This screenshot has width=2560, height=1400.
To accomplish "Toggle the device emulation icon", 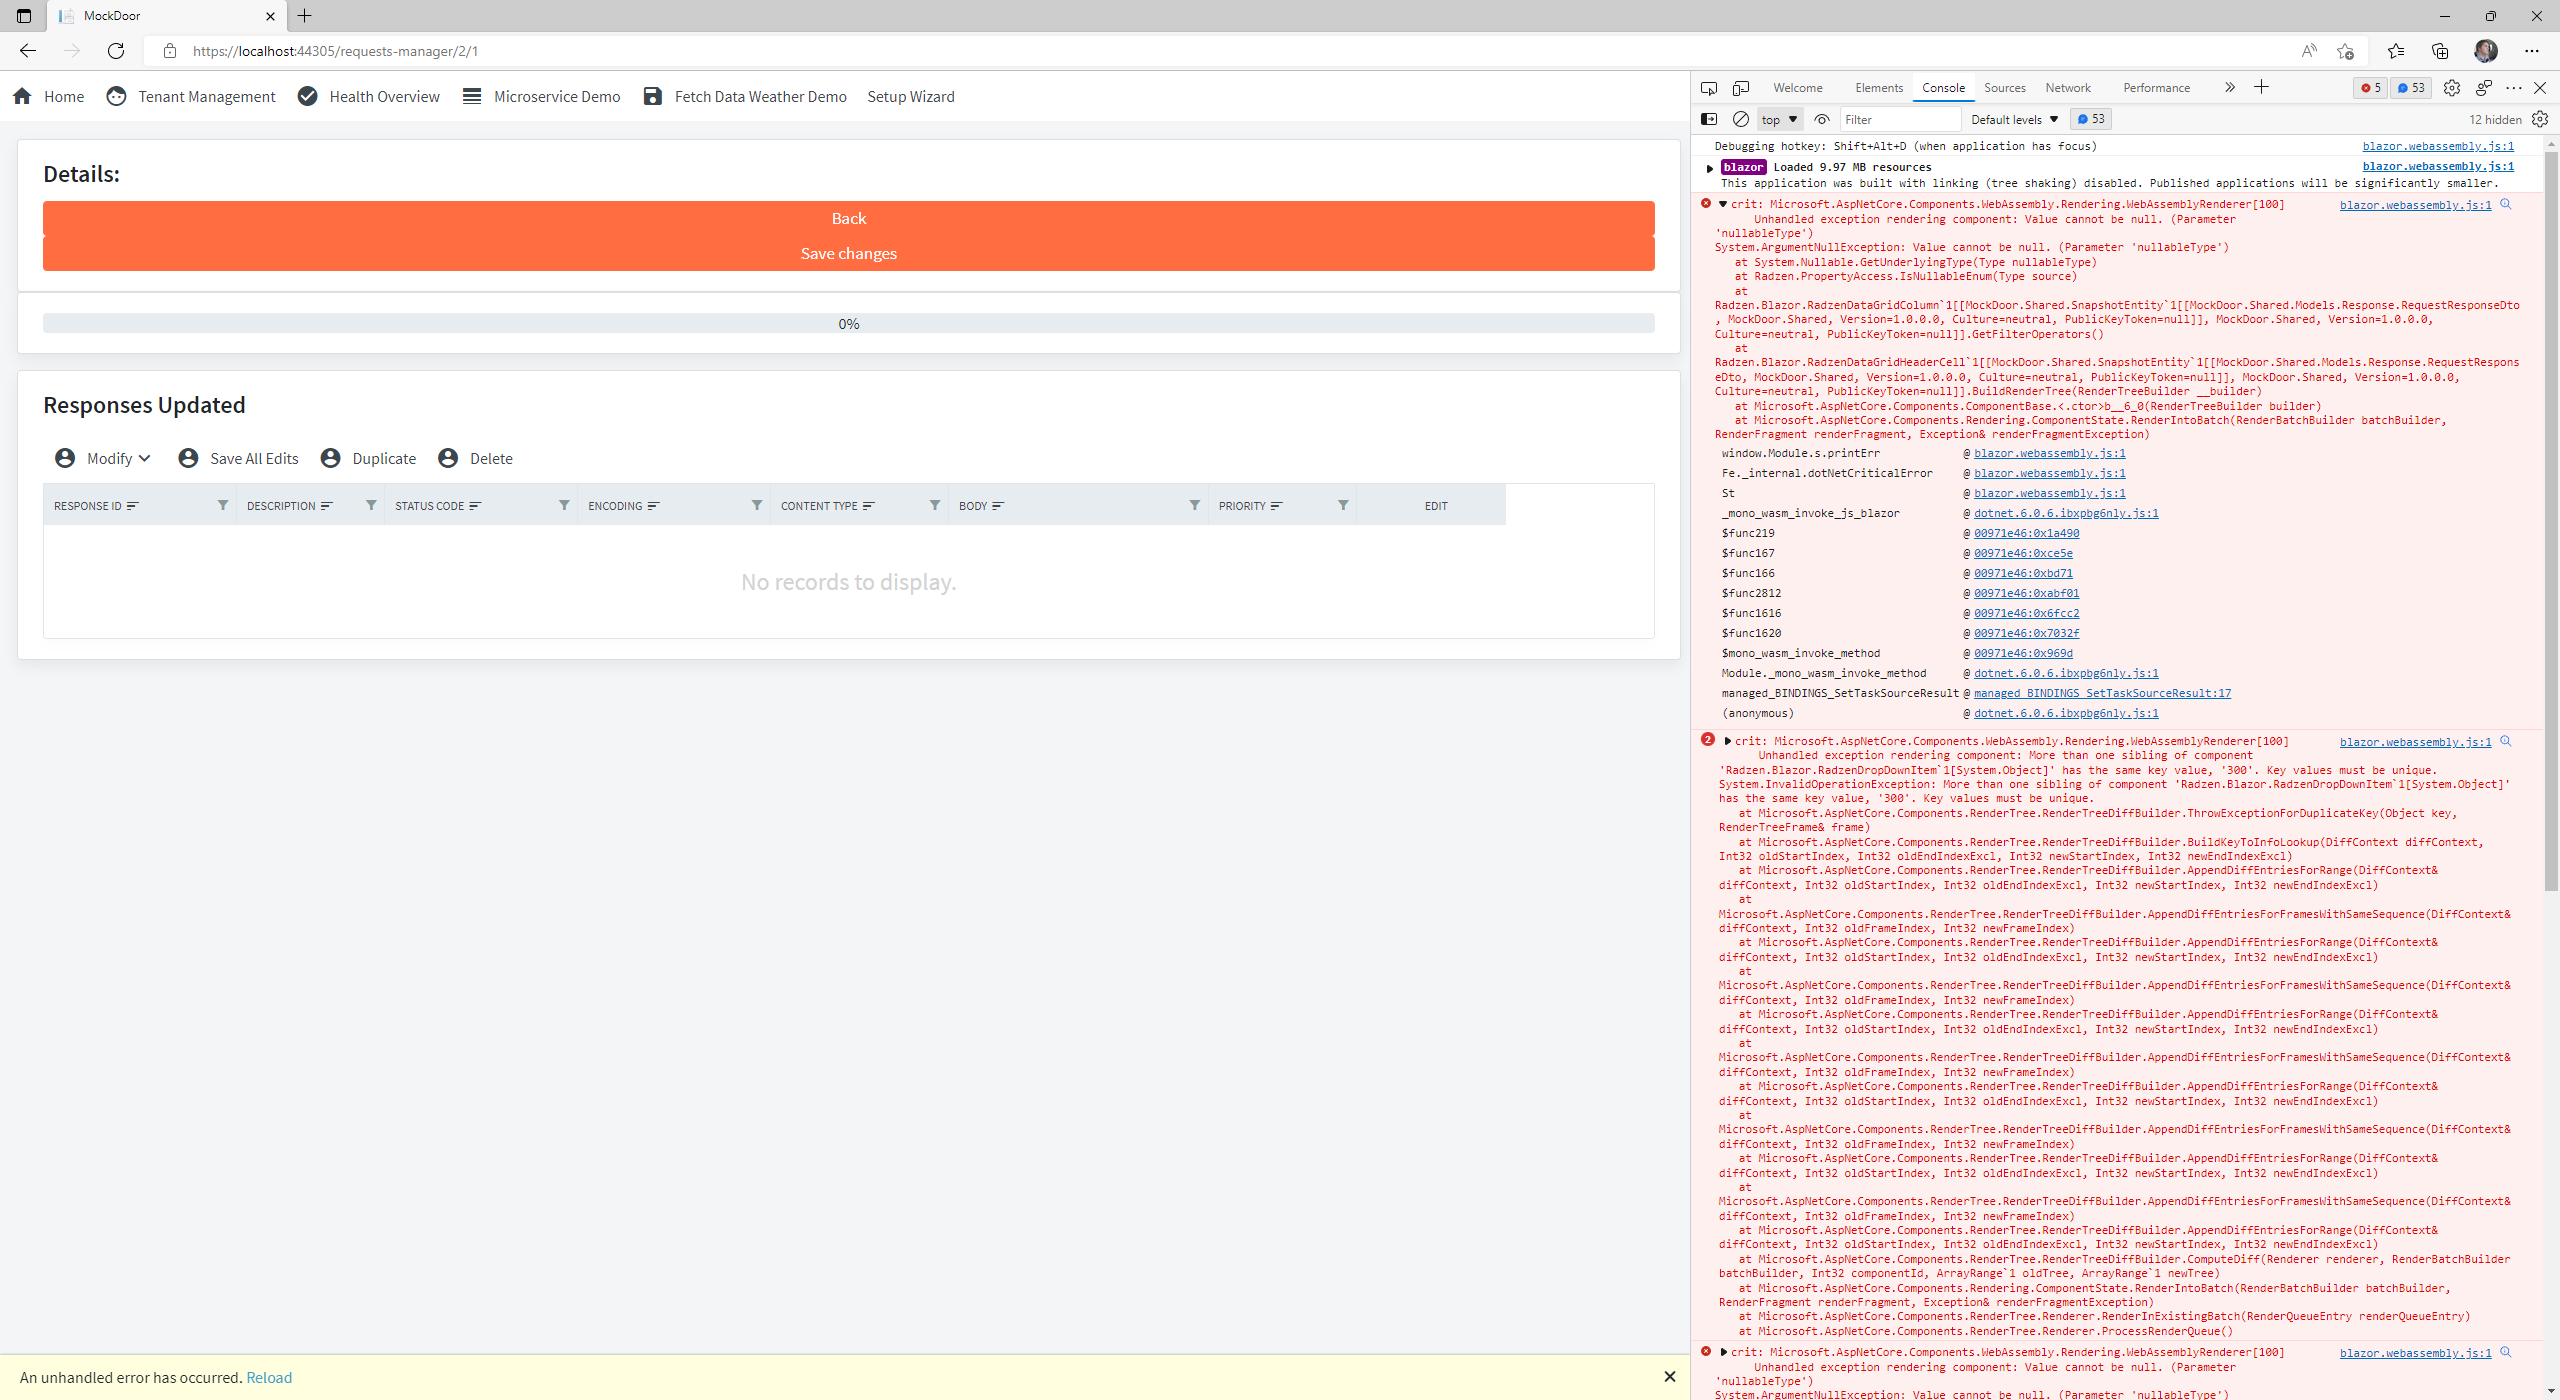I will click(x=1741, y=88).
